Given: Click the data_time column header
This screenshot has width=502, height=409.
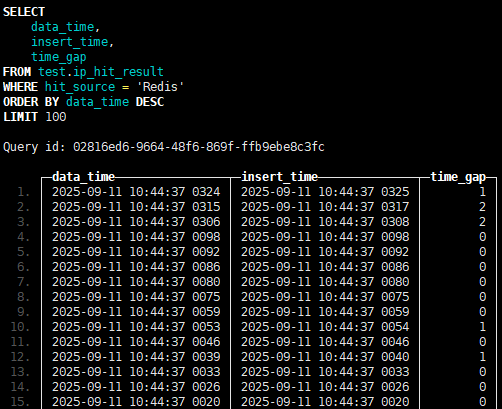Looking at the screenshot, I should click(84, 177).
